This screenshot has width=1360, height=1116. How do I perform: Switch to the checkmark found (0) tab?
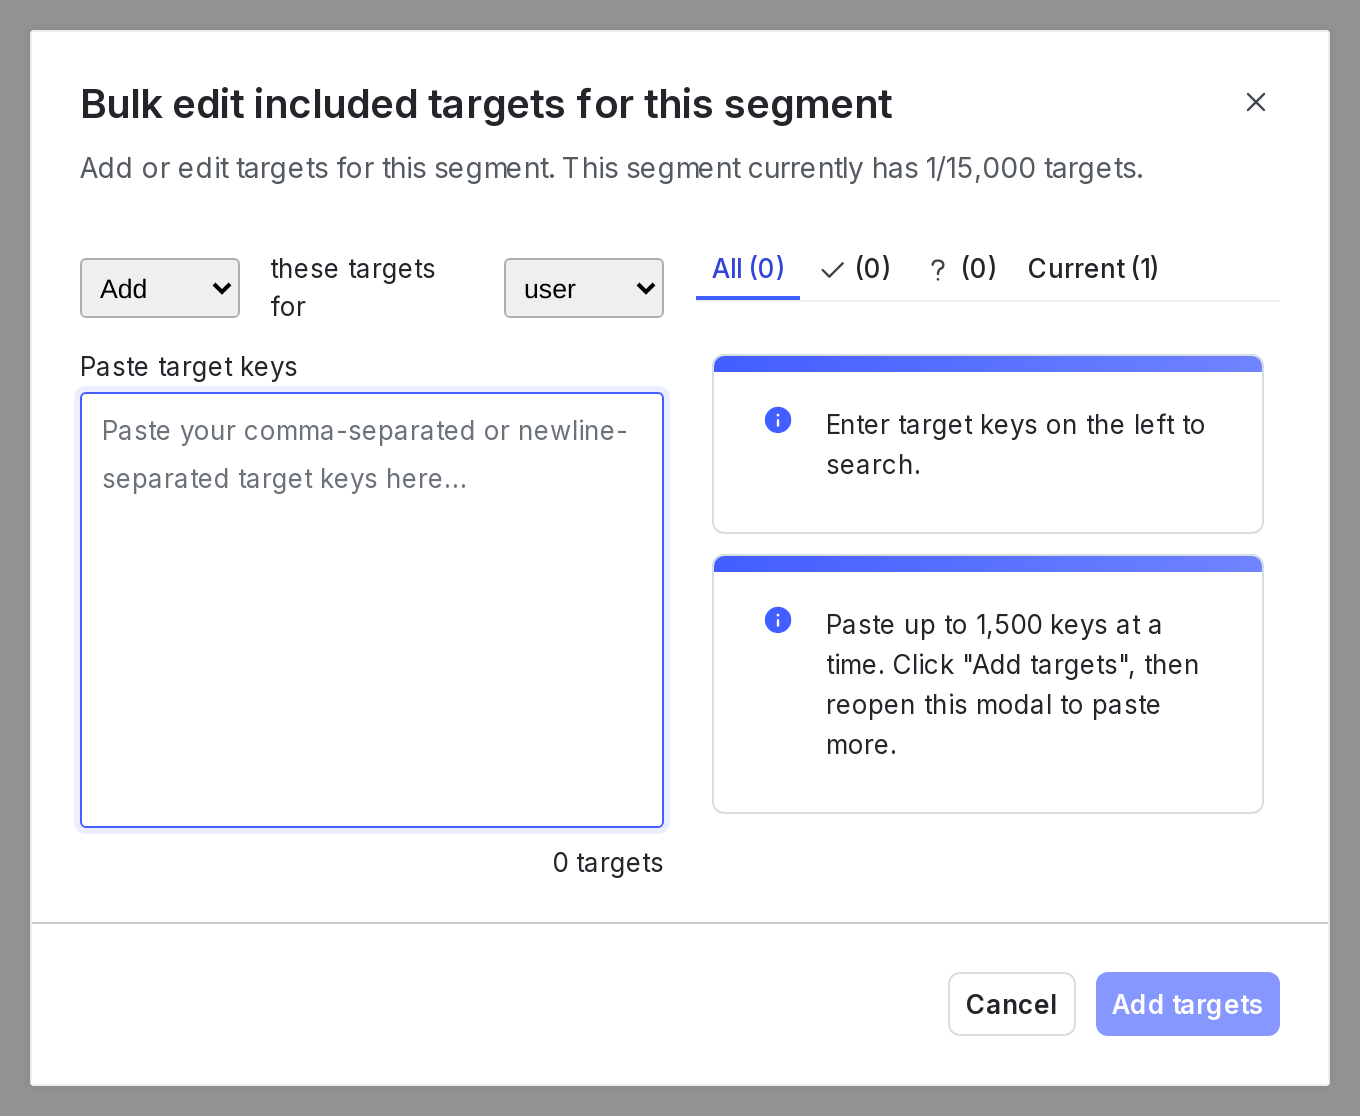pyautogui.click(x=855, y=268)
